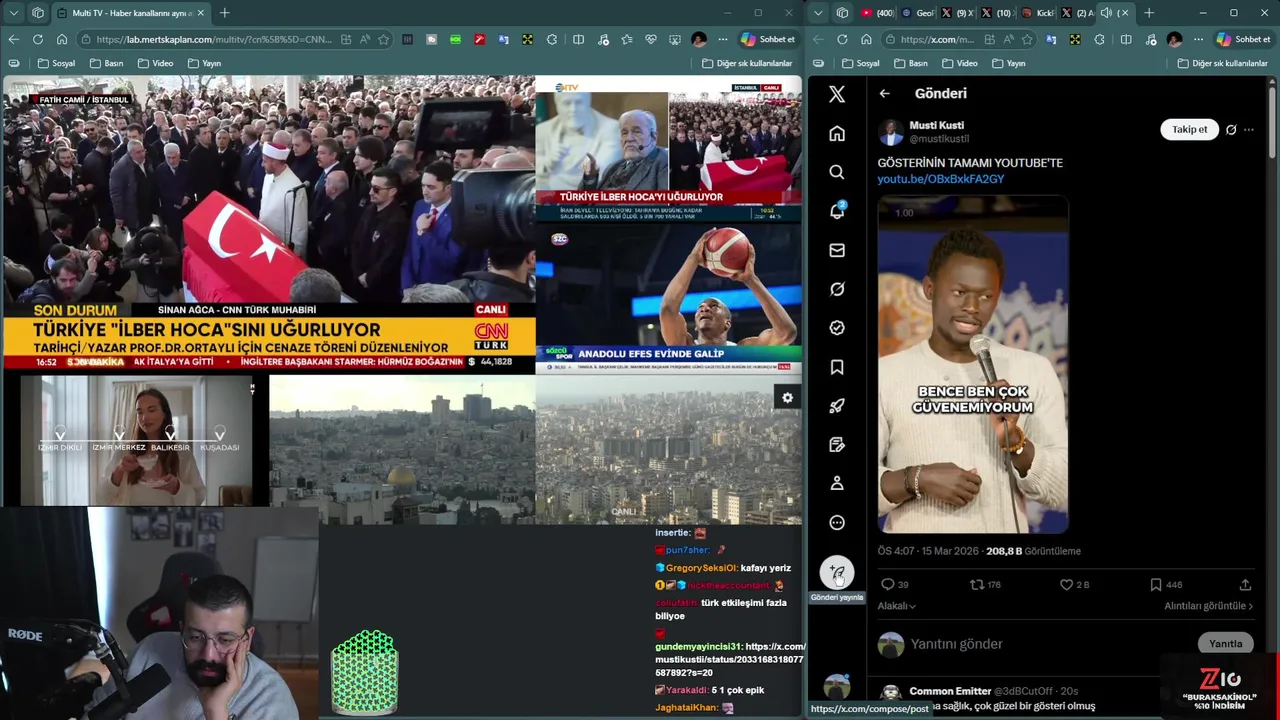Open tab list chevron in Multi TV window
Viewport: 1280px width, 720px height.
pos(13,13)
